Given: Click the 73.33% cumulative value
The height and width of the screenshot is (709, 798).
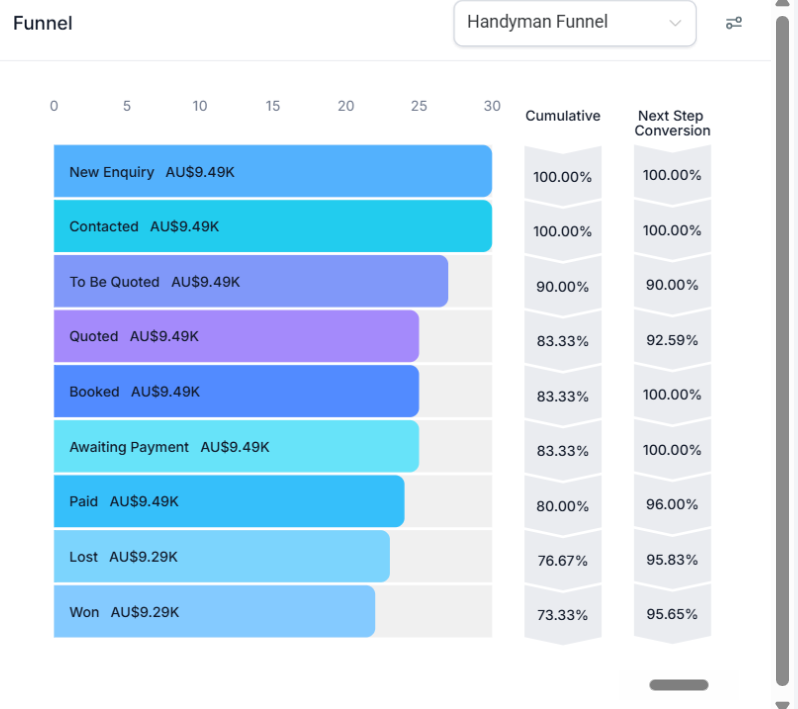Looking at the screenshot, I should (x=562, y=615).
